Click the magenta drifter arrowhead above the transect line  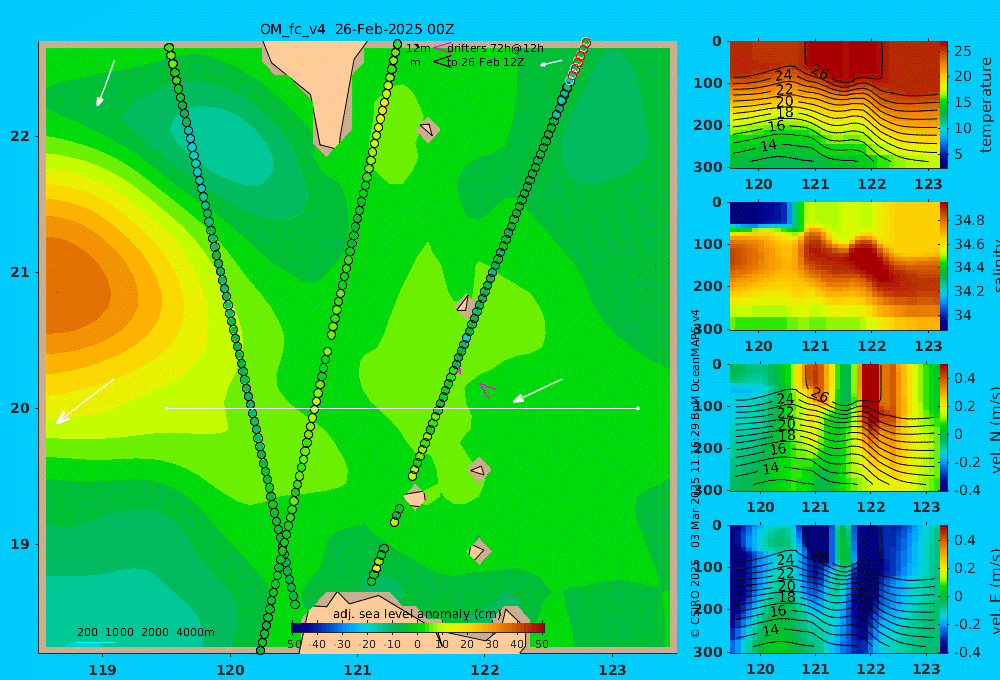487,390
